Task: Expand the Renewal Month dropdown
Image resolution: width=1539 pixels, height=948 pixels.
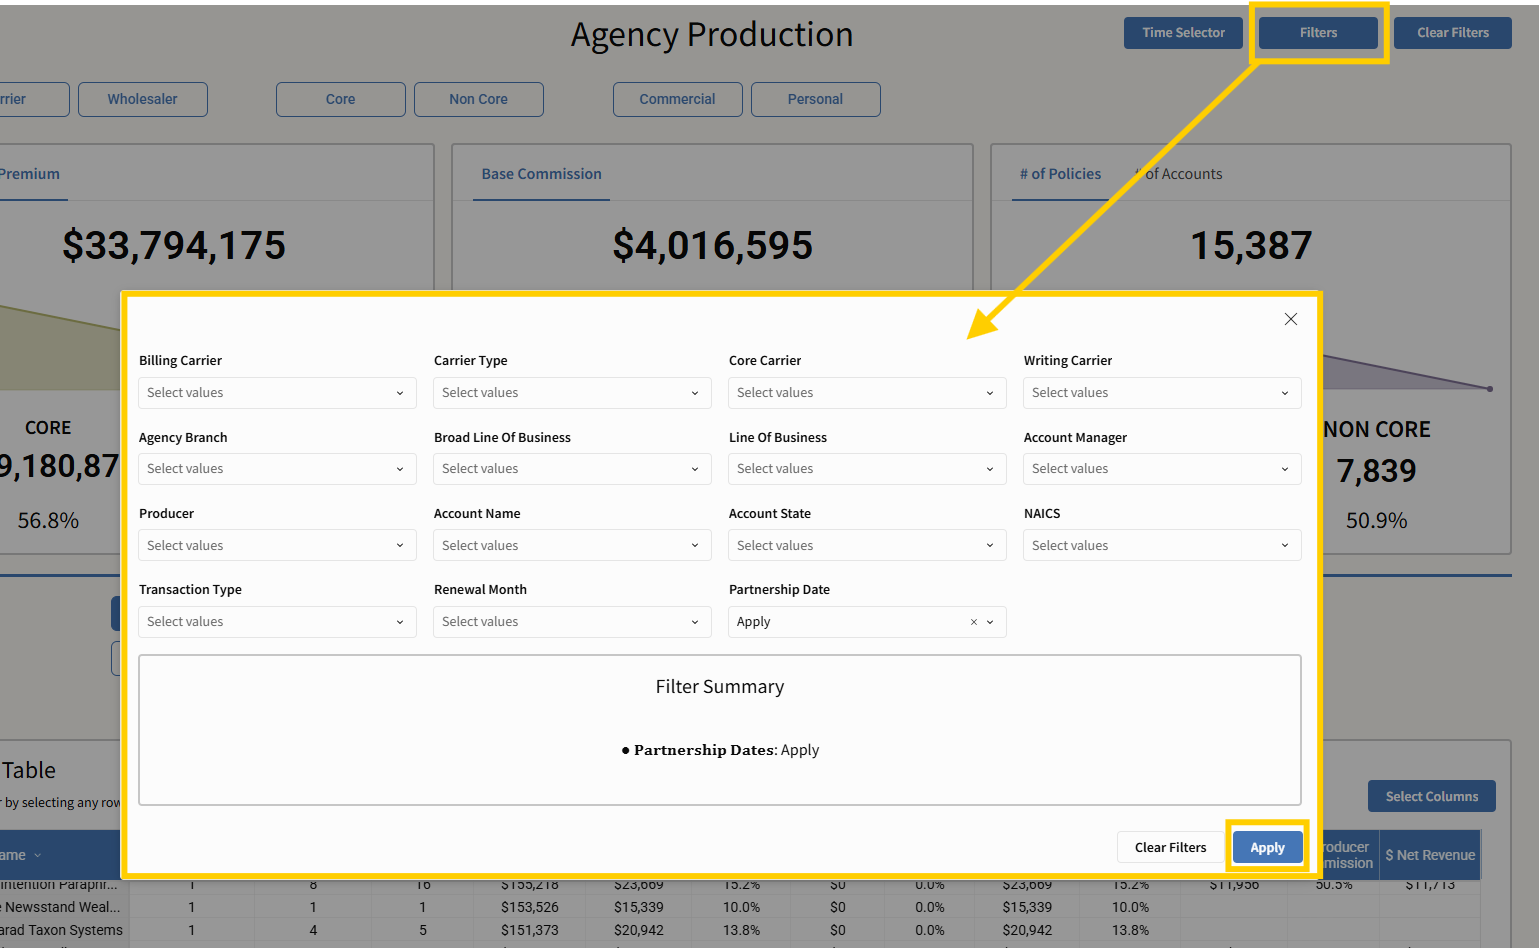Action: pyautogui.click(x=572, y=622)
